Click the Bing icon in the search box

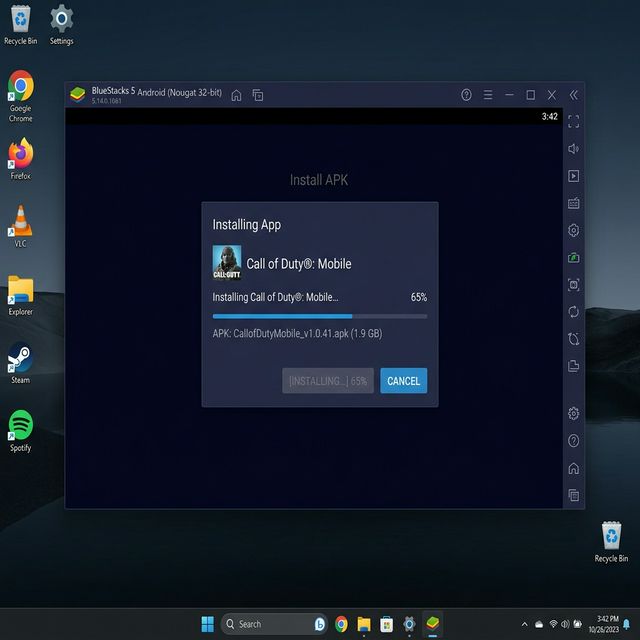320,624
